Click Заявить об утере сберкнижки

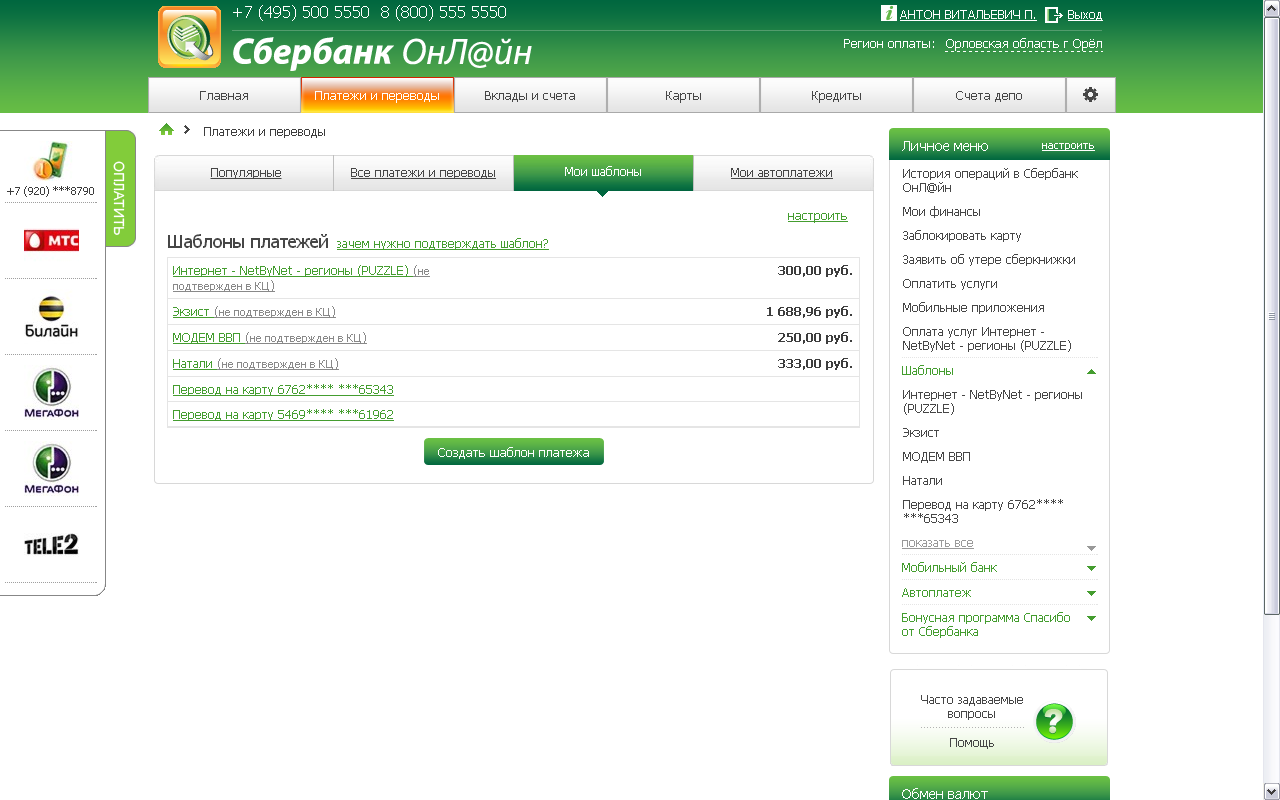989,260
